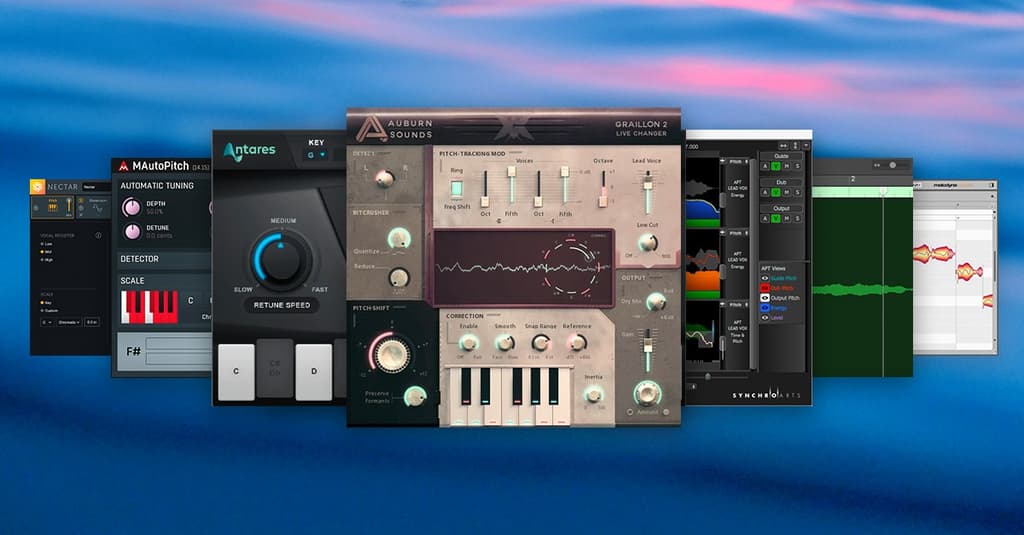Toggle the Preserve Formants knob

[414, 396]
